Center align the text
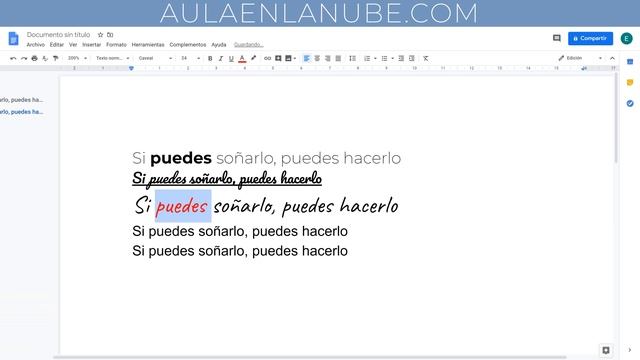 click(317, 58)
